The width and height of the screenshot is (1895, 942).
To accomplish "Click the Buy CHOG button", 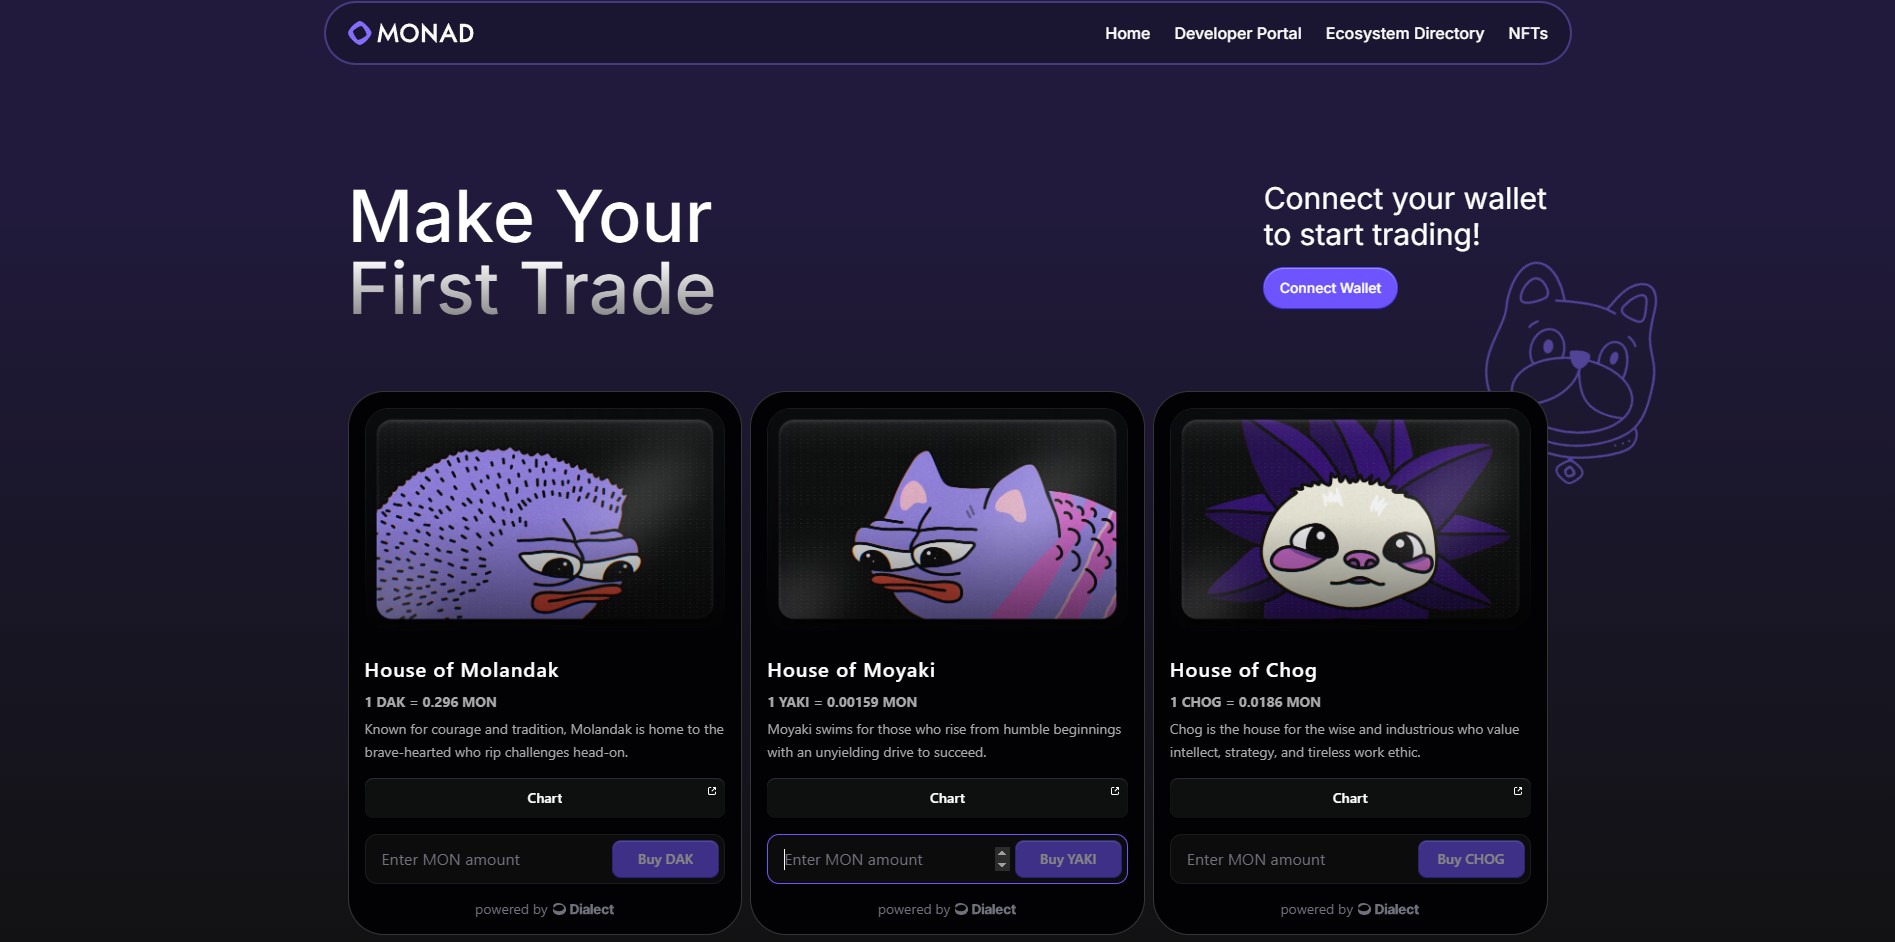I will [1470, 859].
